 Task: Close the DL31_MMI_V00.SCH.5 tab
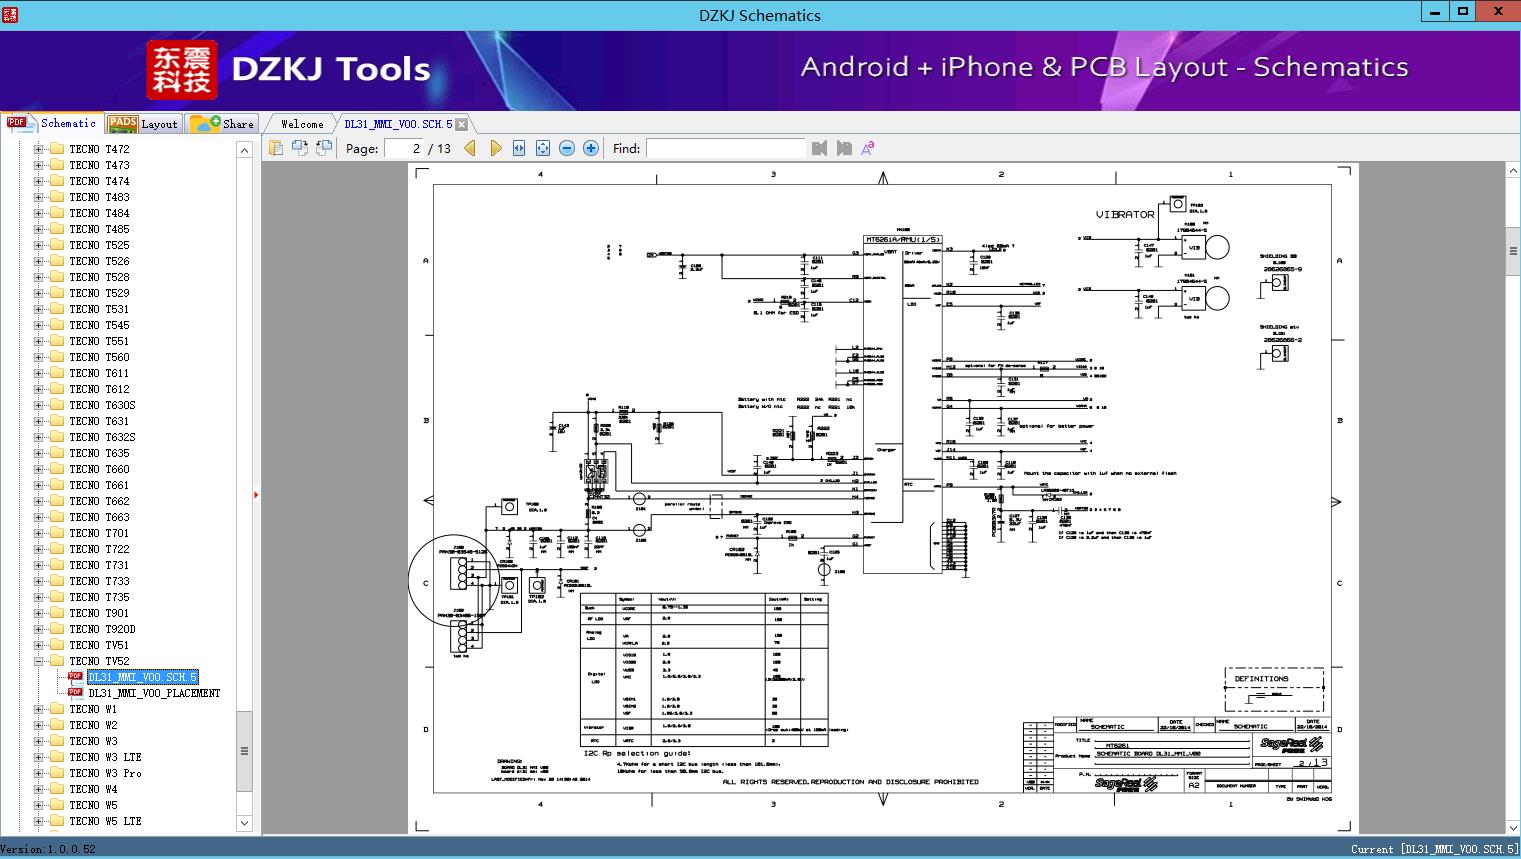(x=462, y=125)
